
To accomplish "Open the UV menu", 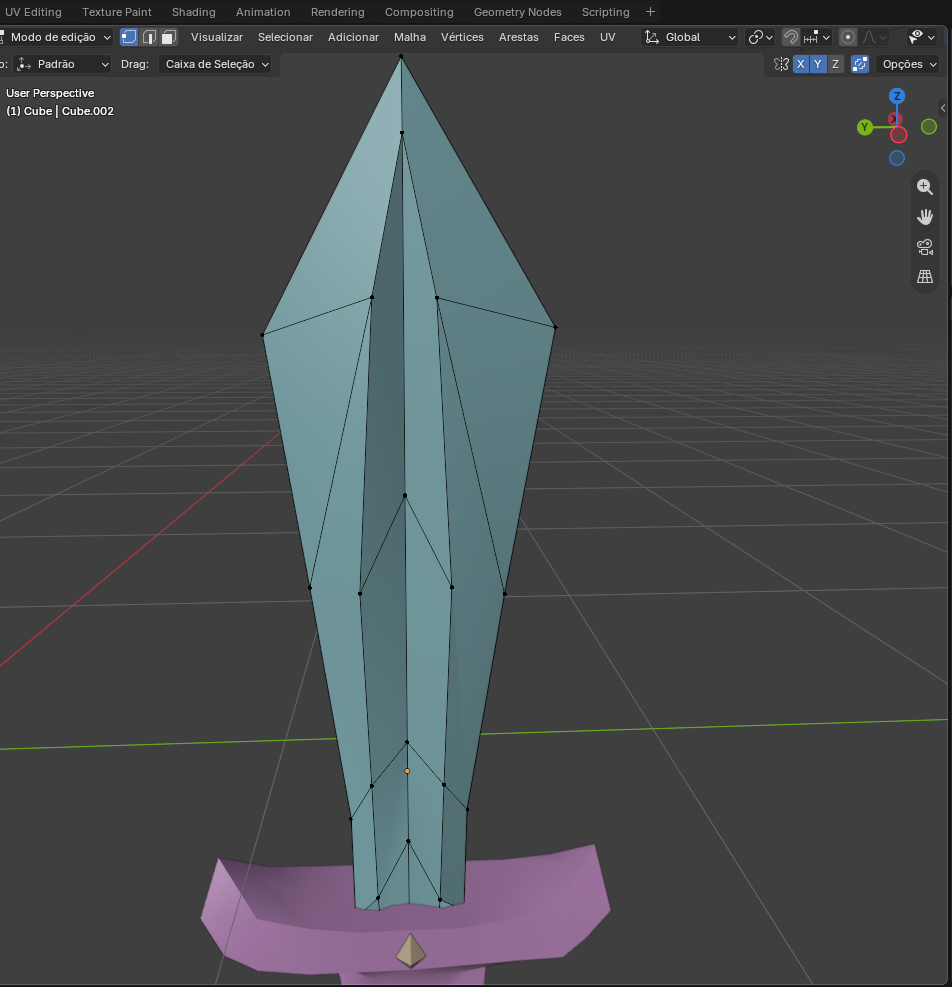I will tap(608, 37).
